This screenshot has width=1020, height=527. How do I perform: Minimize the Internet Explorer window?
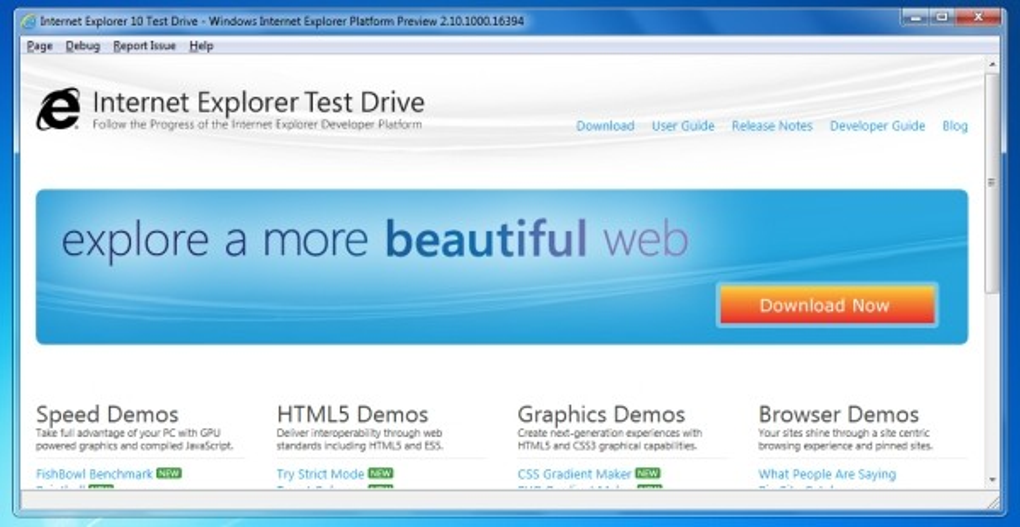pyautogui.click(x=917, y=18)
